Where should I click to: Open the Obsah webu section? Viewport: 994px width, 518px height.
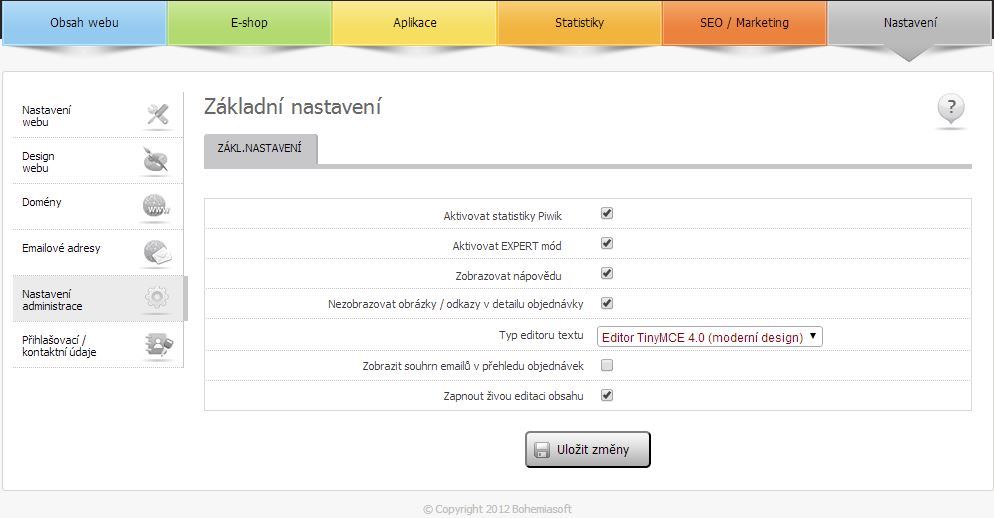[x=84, y=23]
